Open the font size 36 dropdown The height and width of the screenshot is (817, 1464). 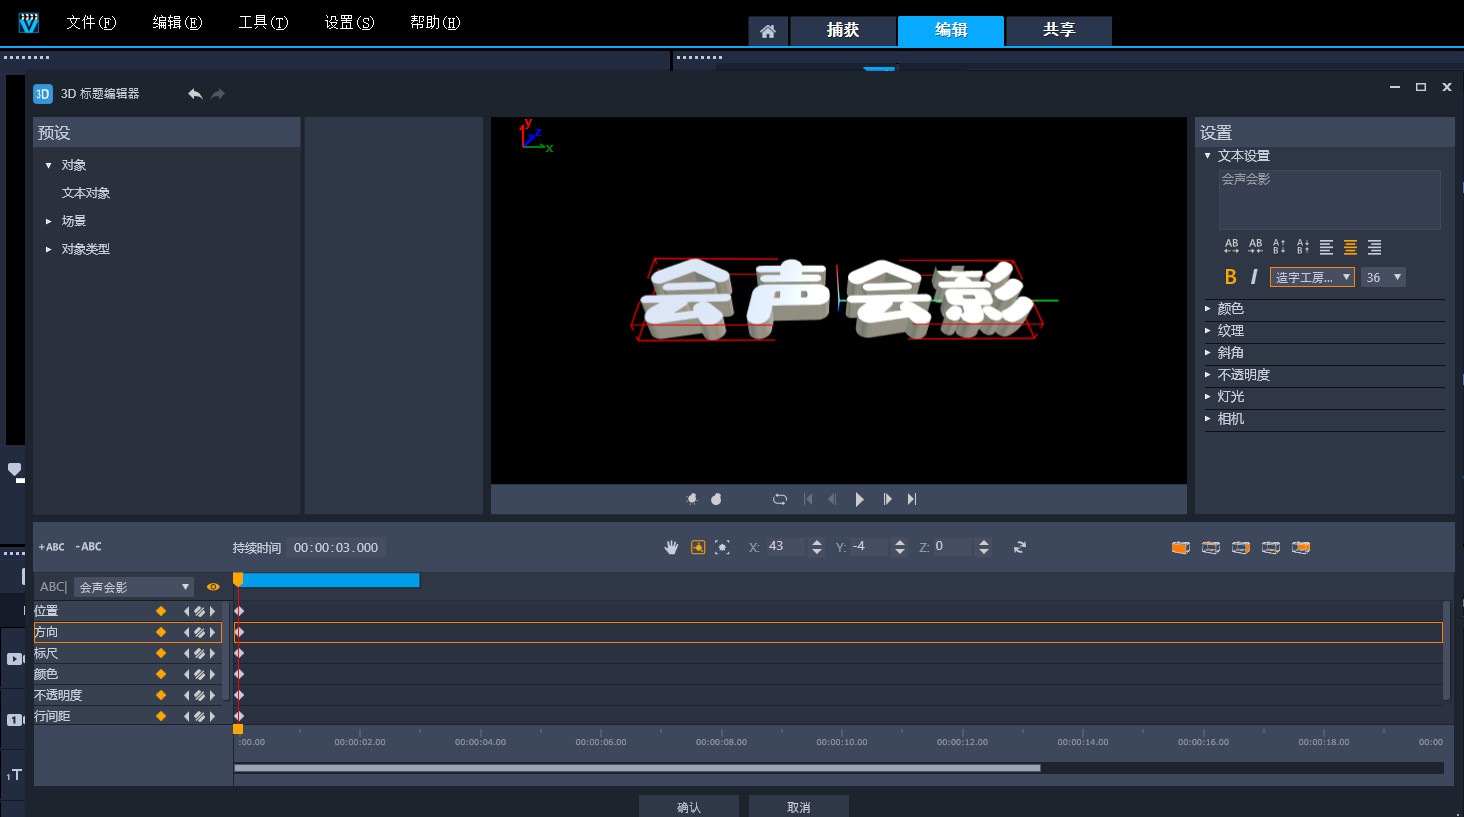coord(1383,277)
